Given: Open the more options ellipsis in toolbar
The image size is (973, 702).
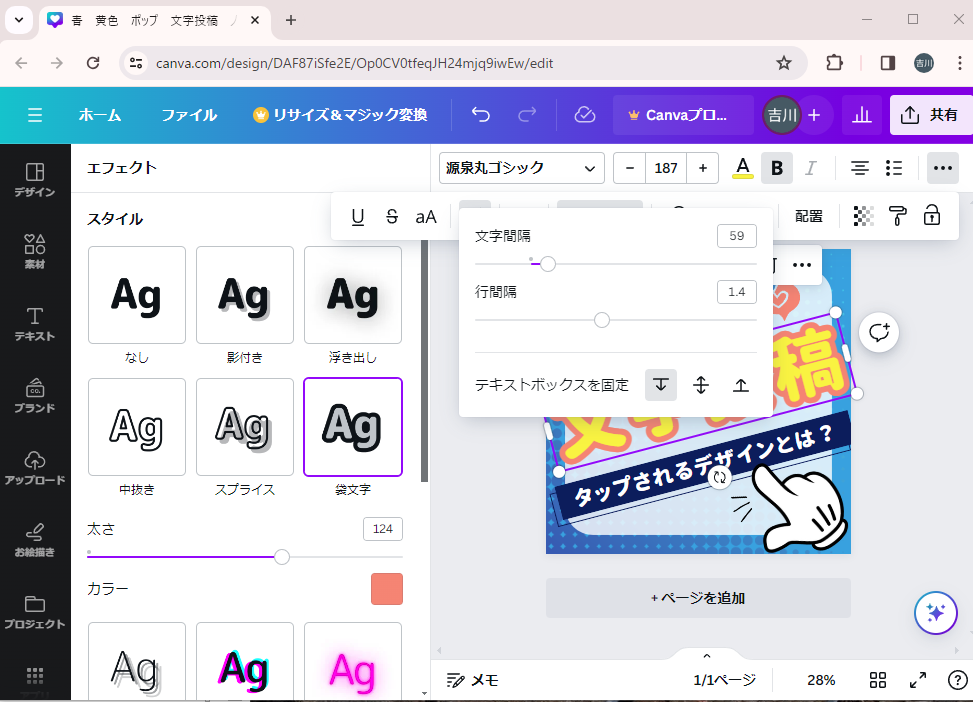Looking at the screenshot, I should [x=942, y=168].
